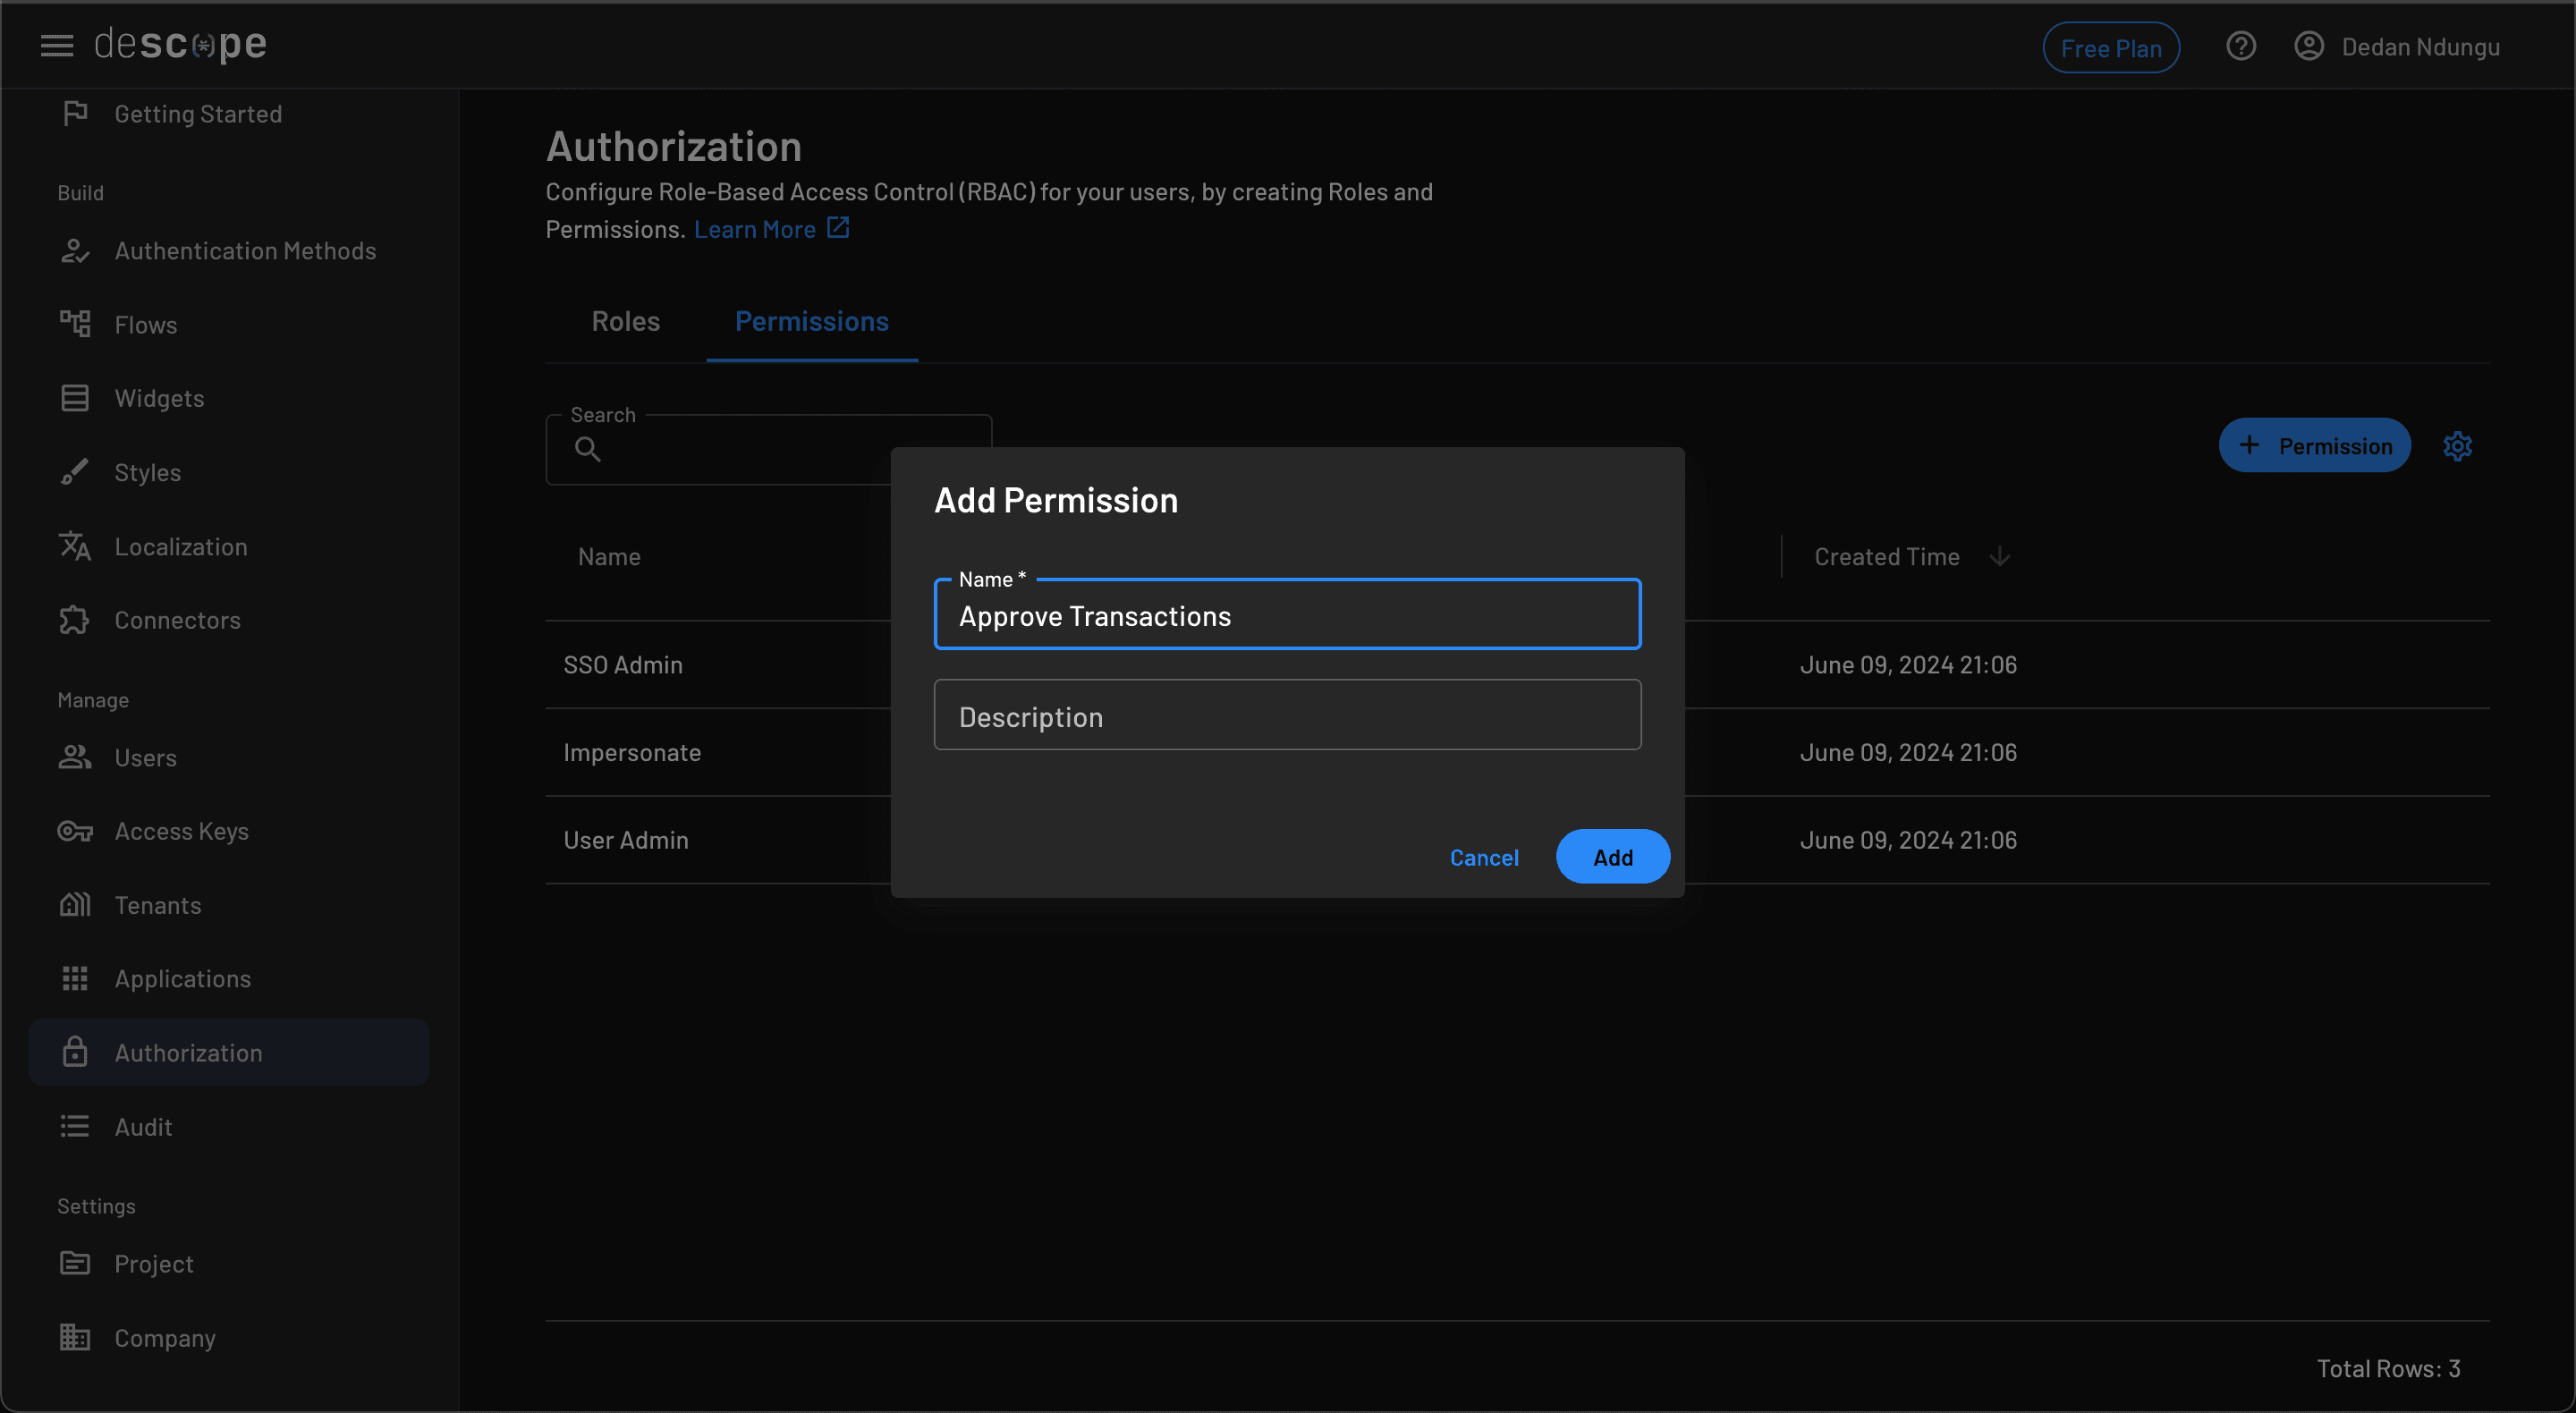Image resolution: width=2576 pixels, height=1413 pixels.
Task: Select the Flows icon in the sidebar
Action: point(75,324)
